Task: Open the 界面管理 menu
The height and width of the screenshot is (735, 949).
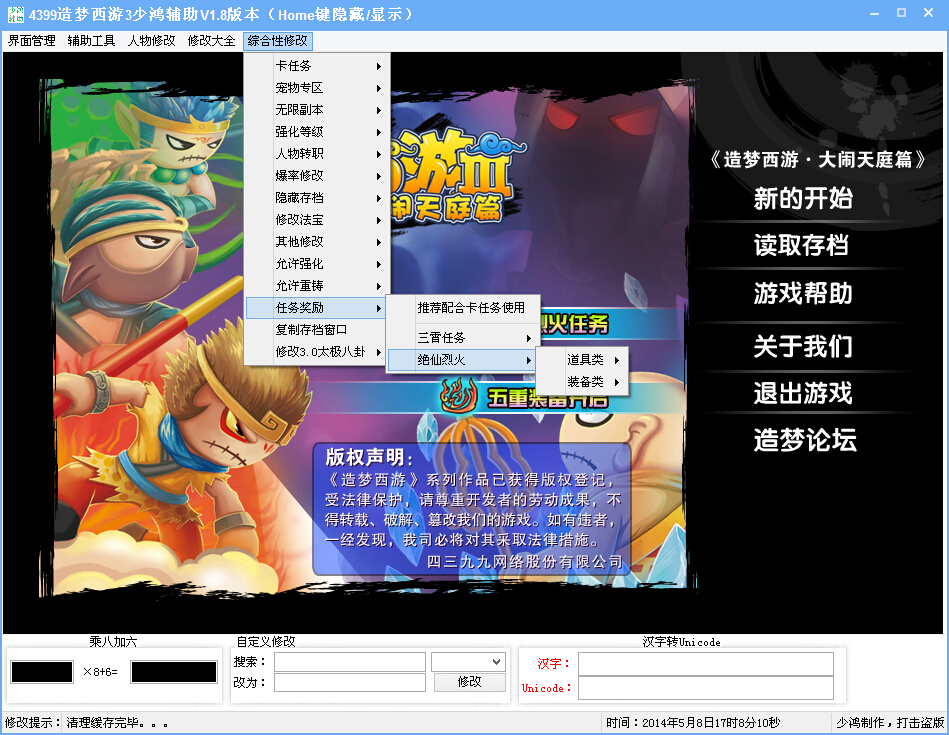Action: [x=31, y=41]
